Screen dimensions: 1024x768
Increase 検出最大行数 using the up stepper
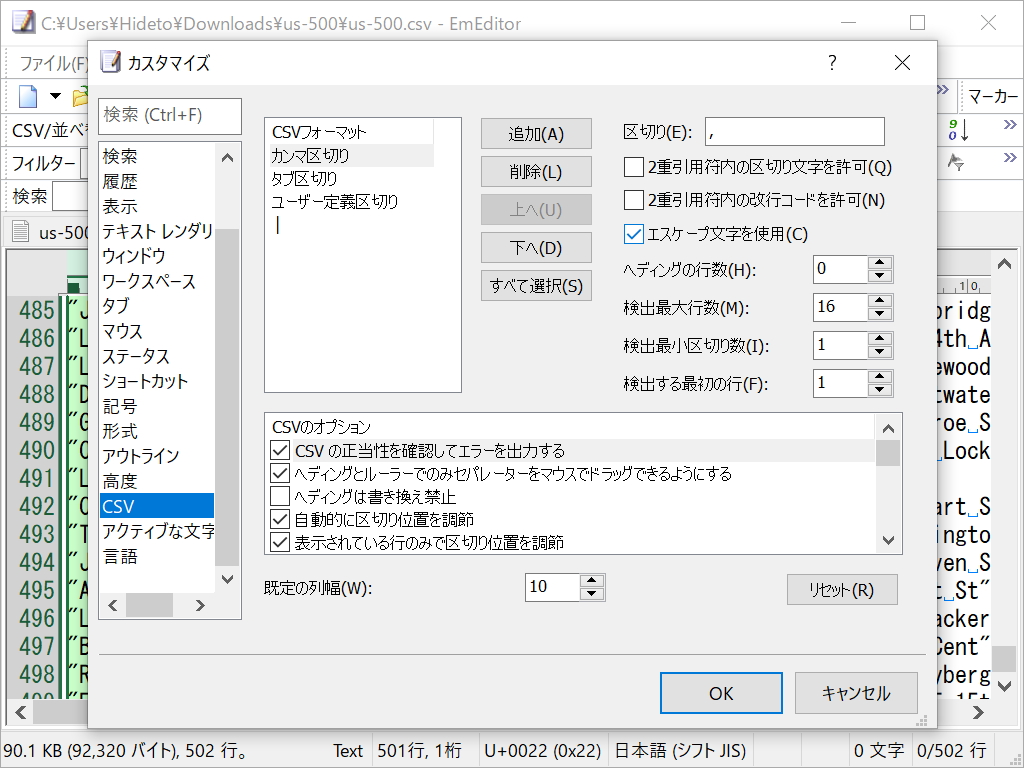pyautogui.click(x=879, y=301)
